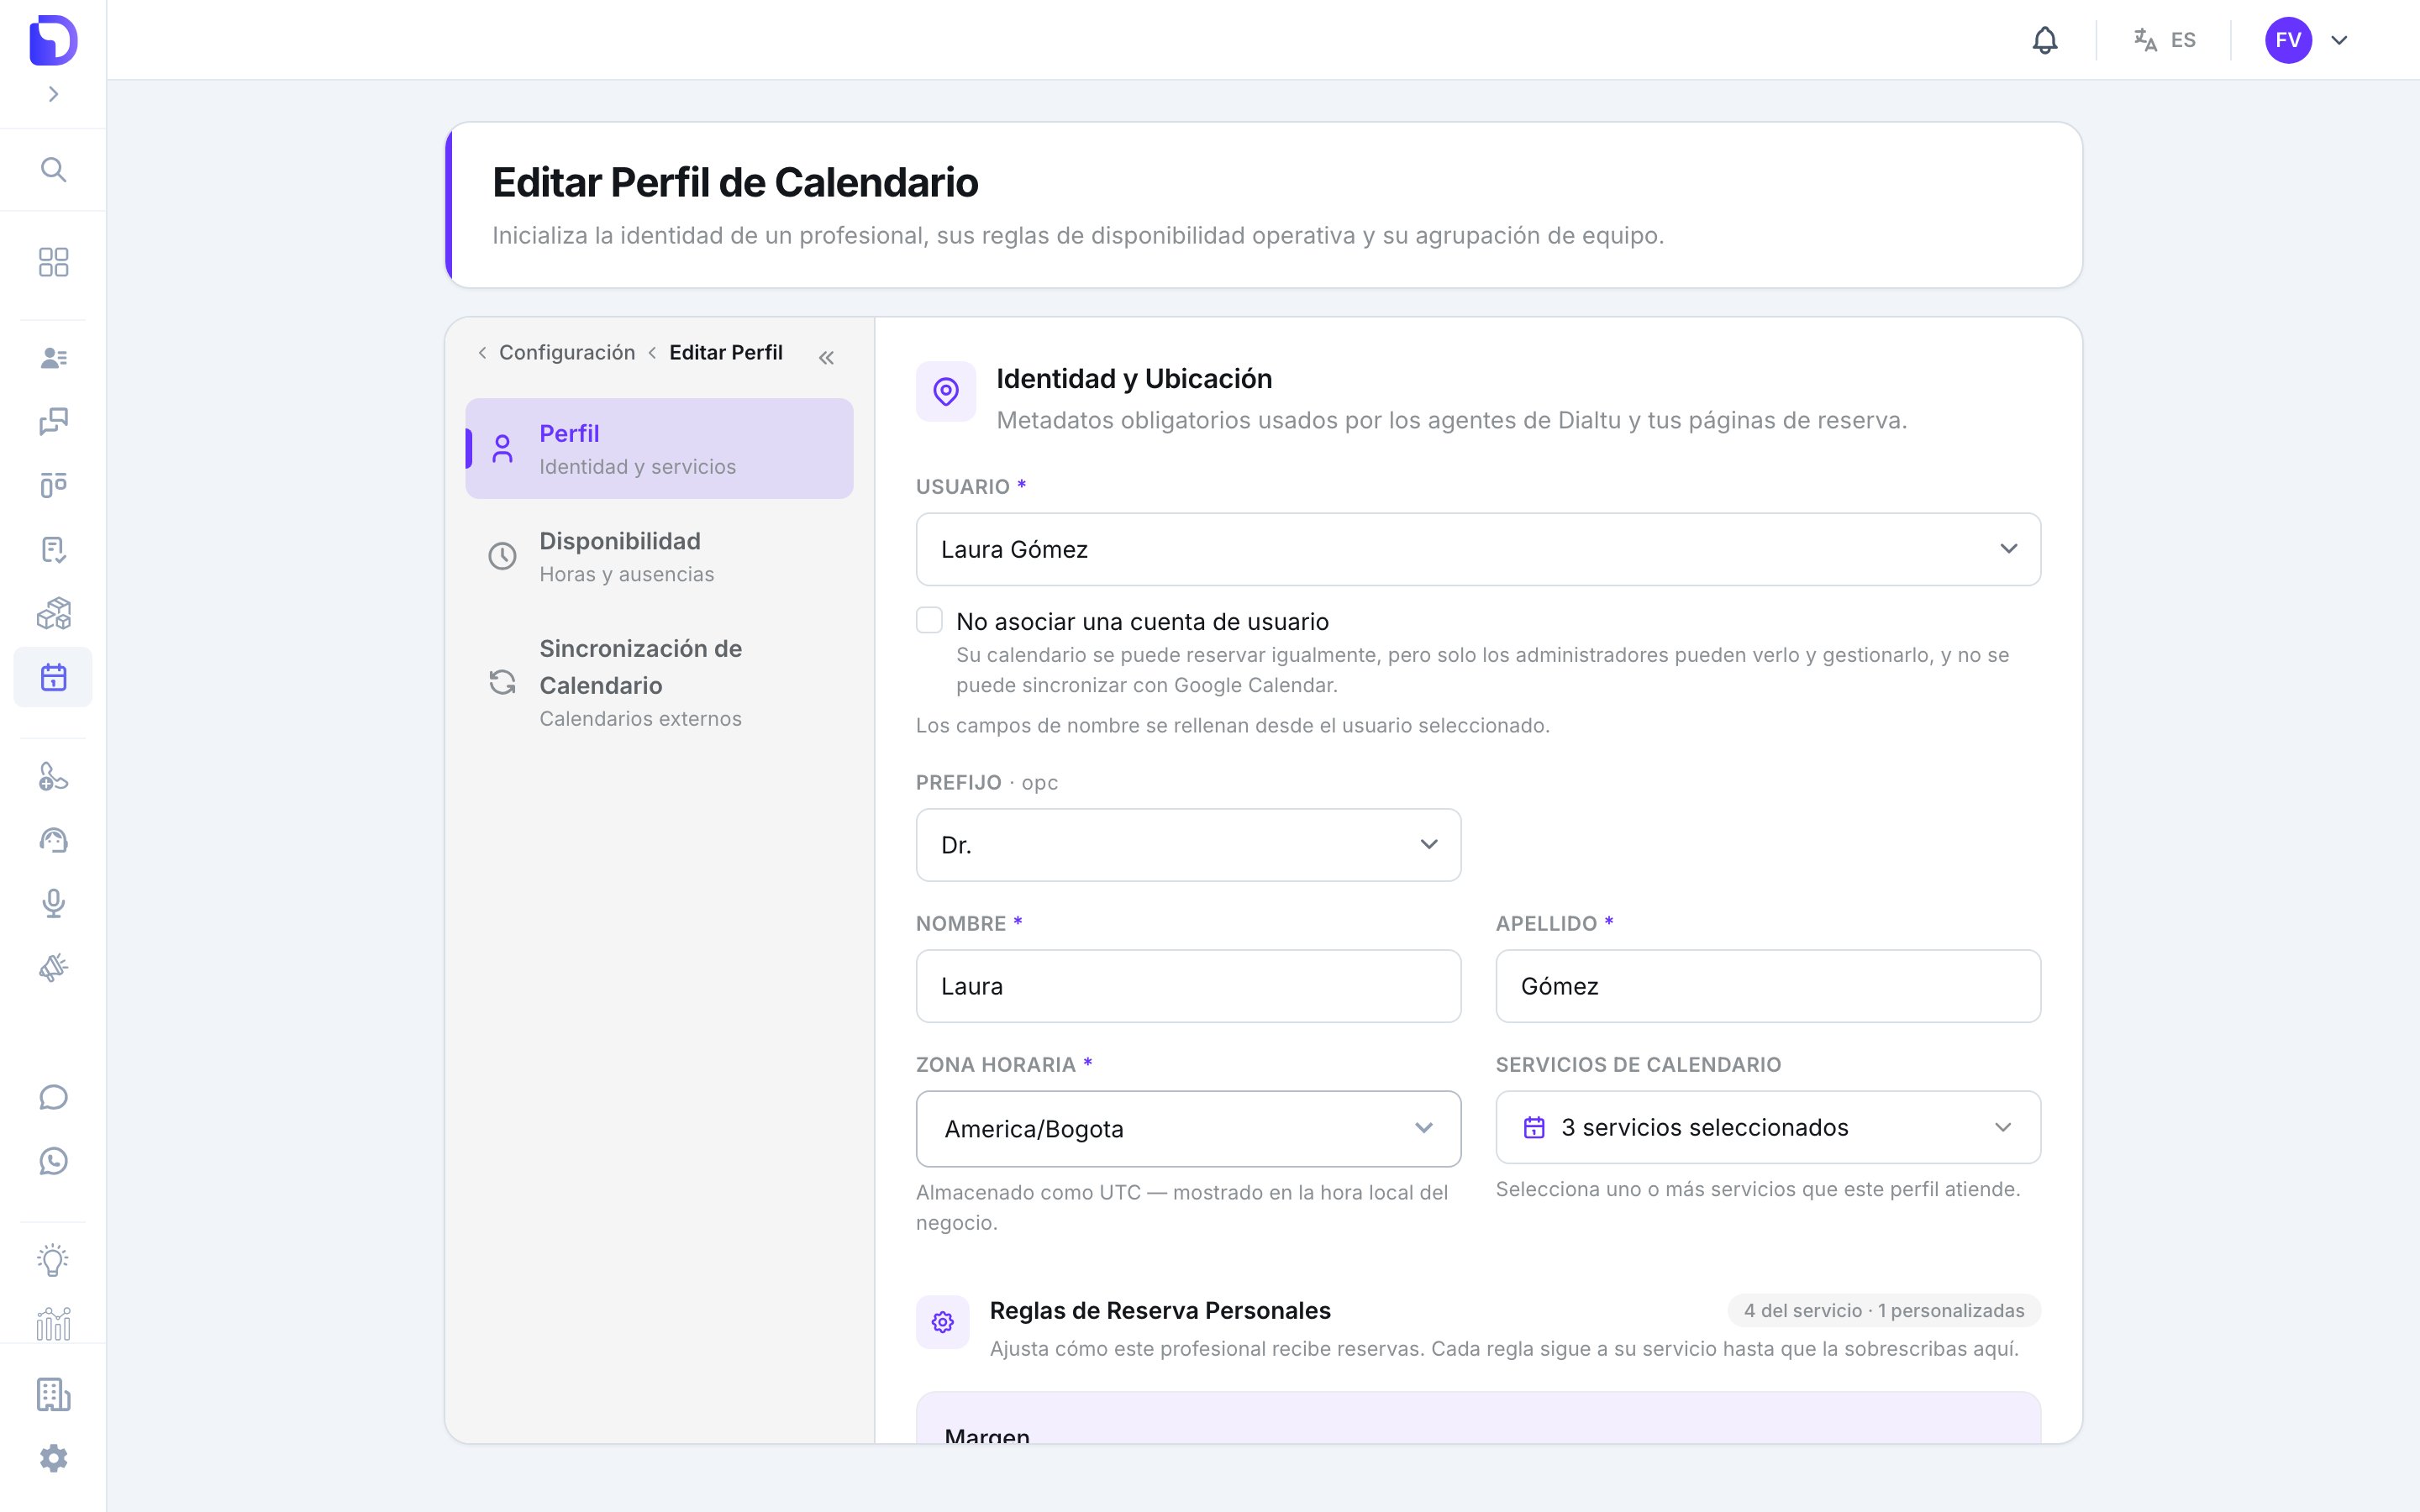Click the gear icon for Reglas de Reserva
This screenshot has width=2420, height=1512.
coord(942,1322)
